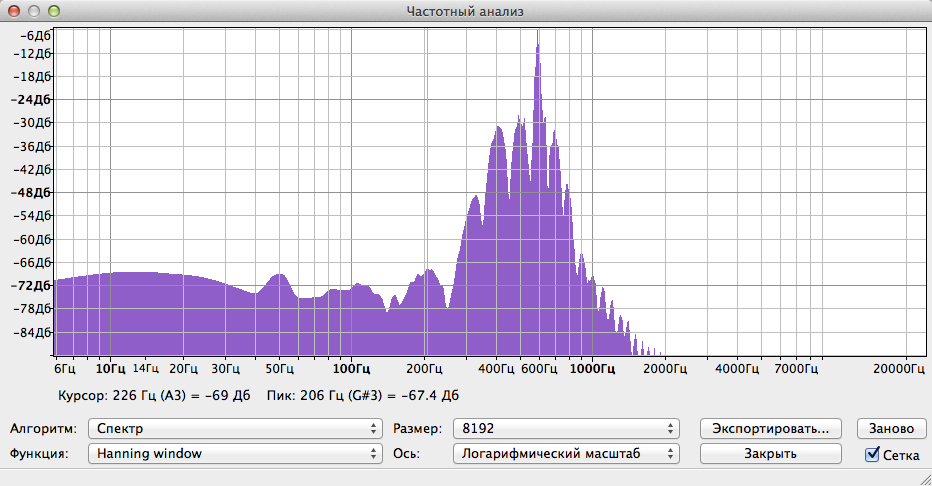Click the -72Дб vertical axis label
The image size is (932, 486).
31,286
